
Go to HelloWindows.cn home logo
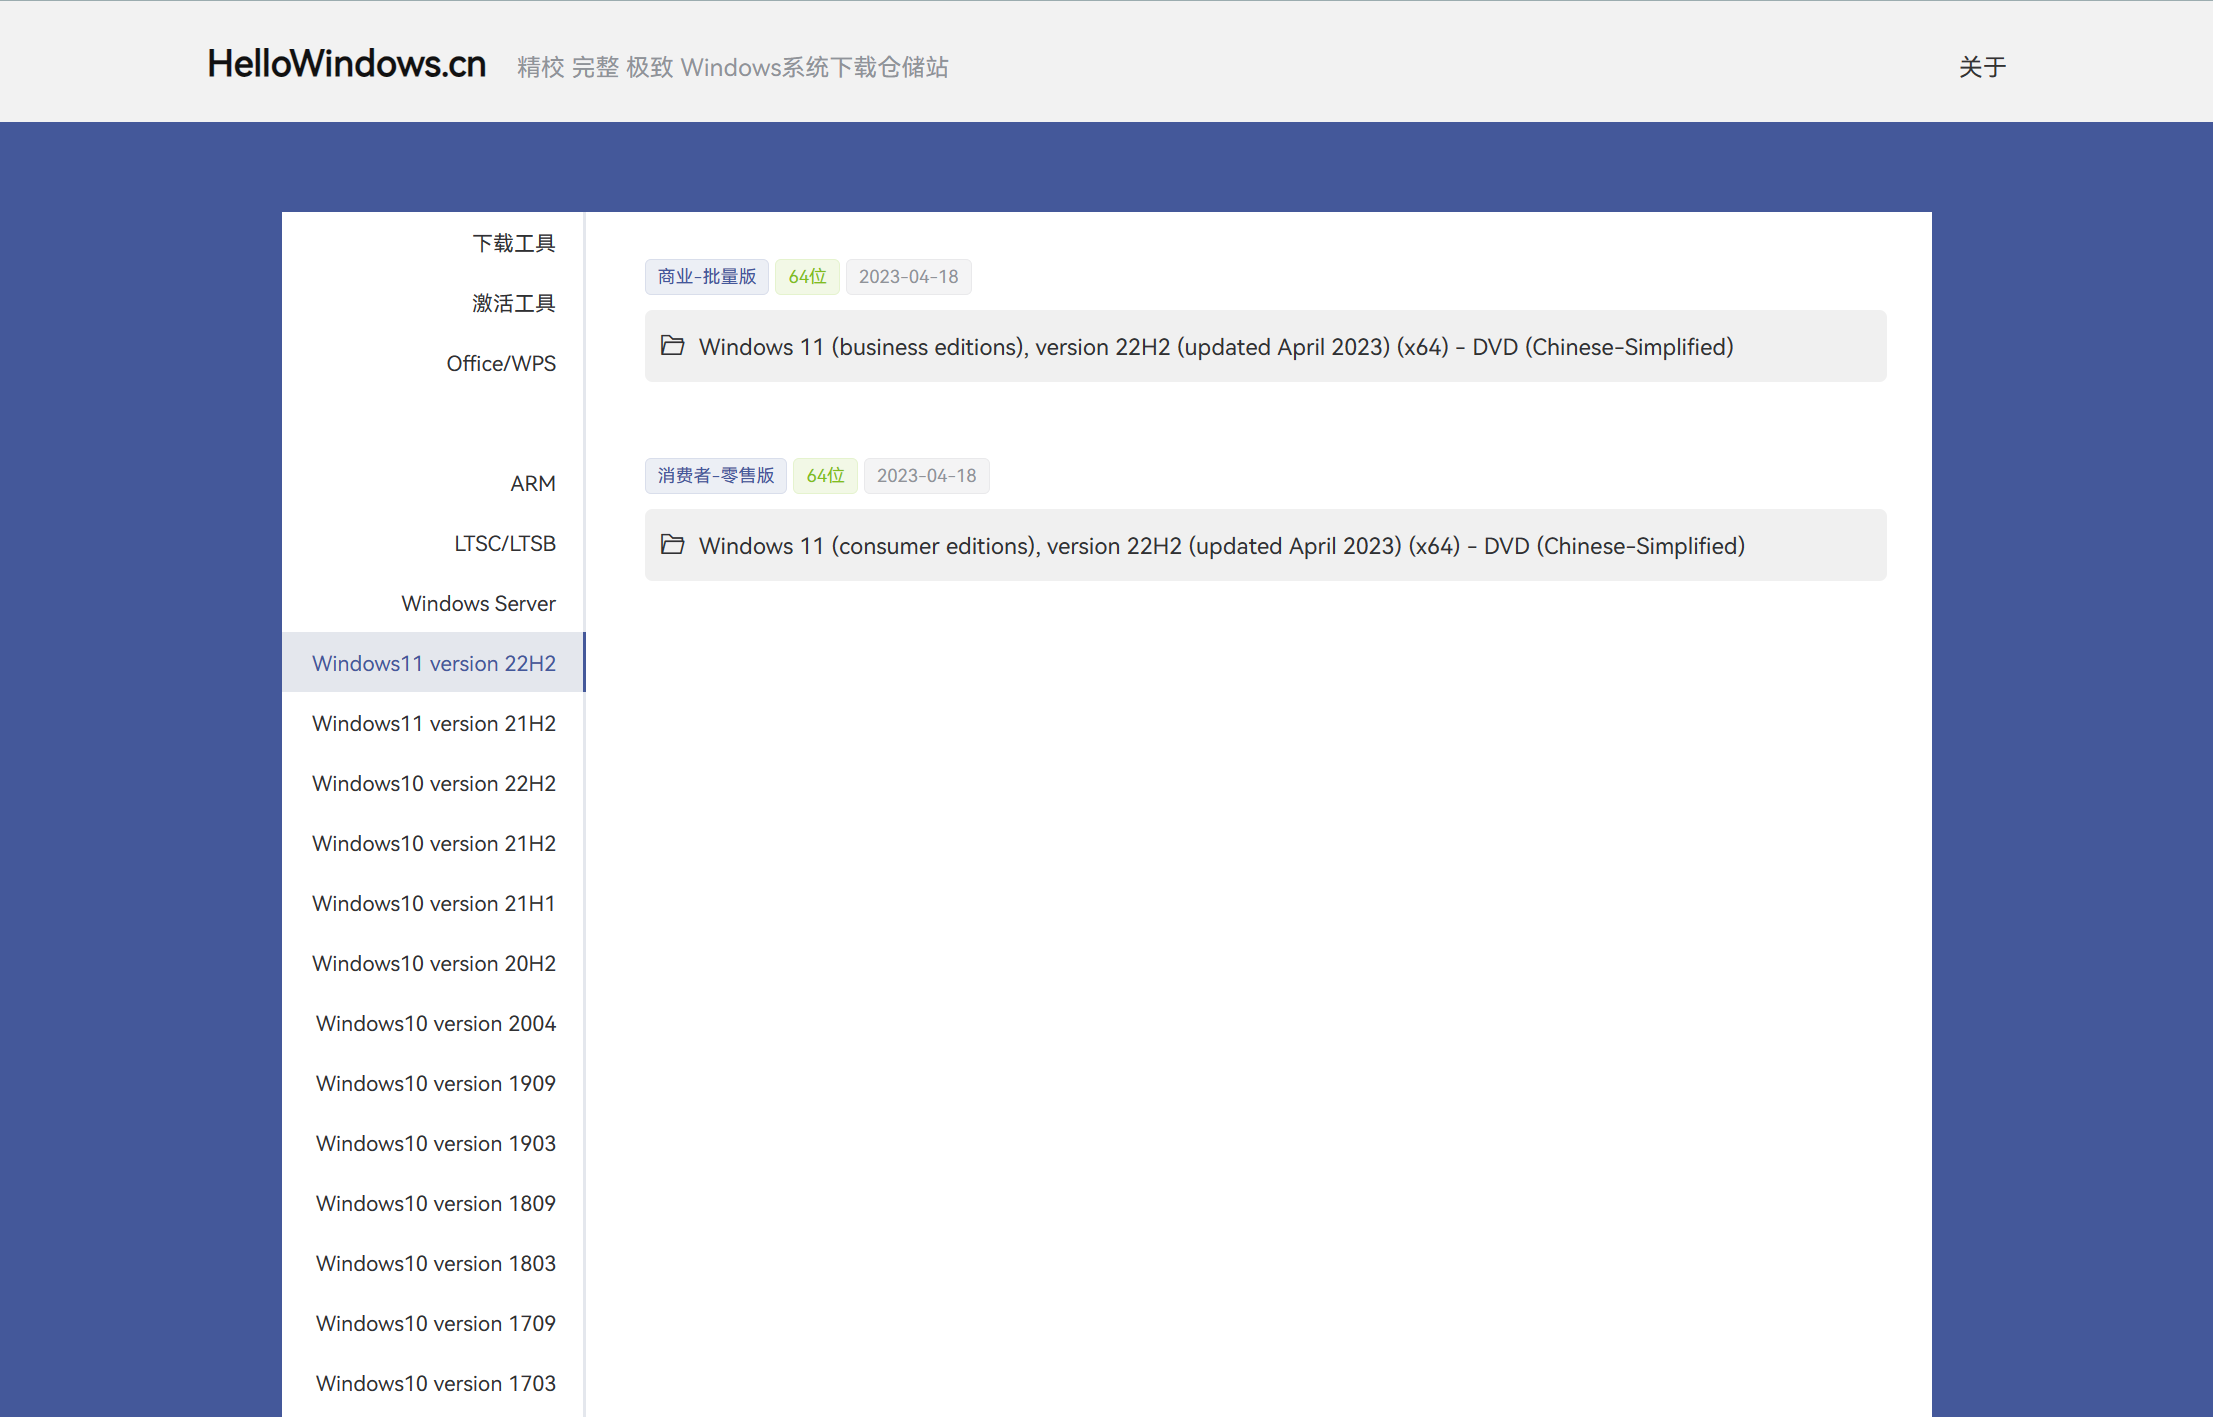click(346, 64)
